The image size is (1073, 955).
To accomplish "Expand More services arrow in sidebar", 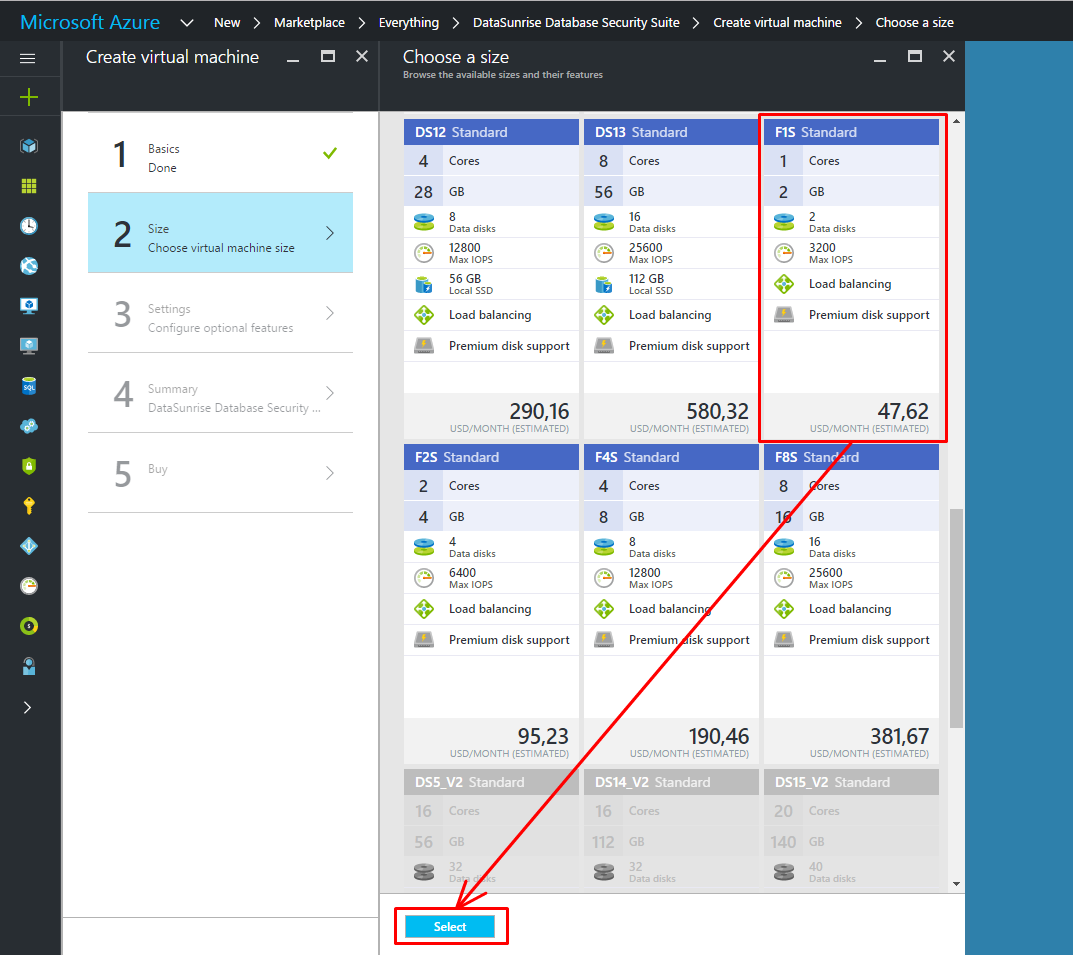I will (27, 707).
